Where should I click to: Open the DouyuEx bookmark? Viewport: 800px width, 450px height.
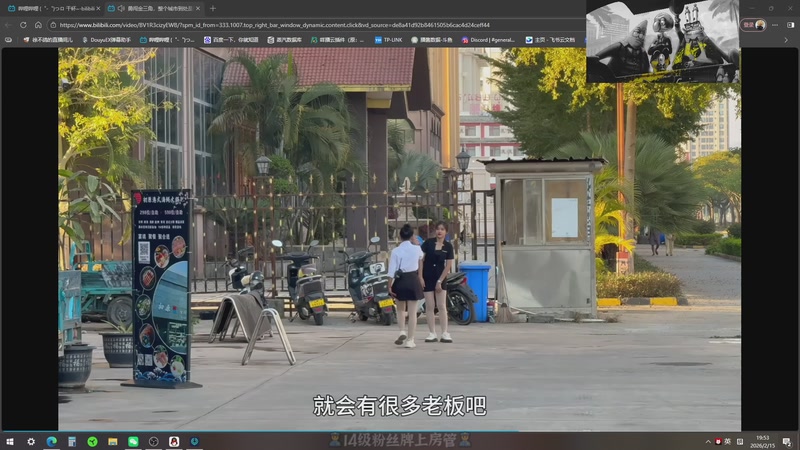[x=107, y=39]
